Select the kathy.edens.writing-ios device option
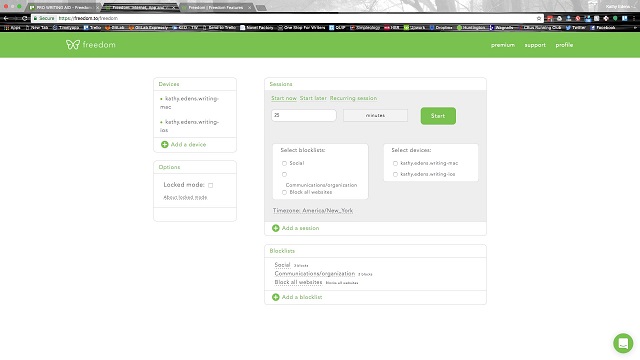This screenshot has width=640, height=360. [395, 174]
